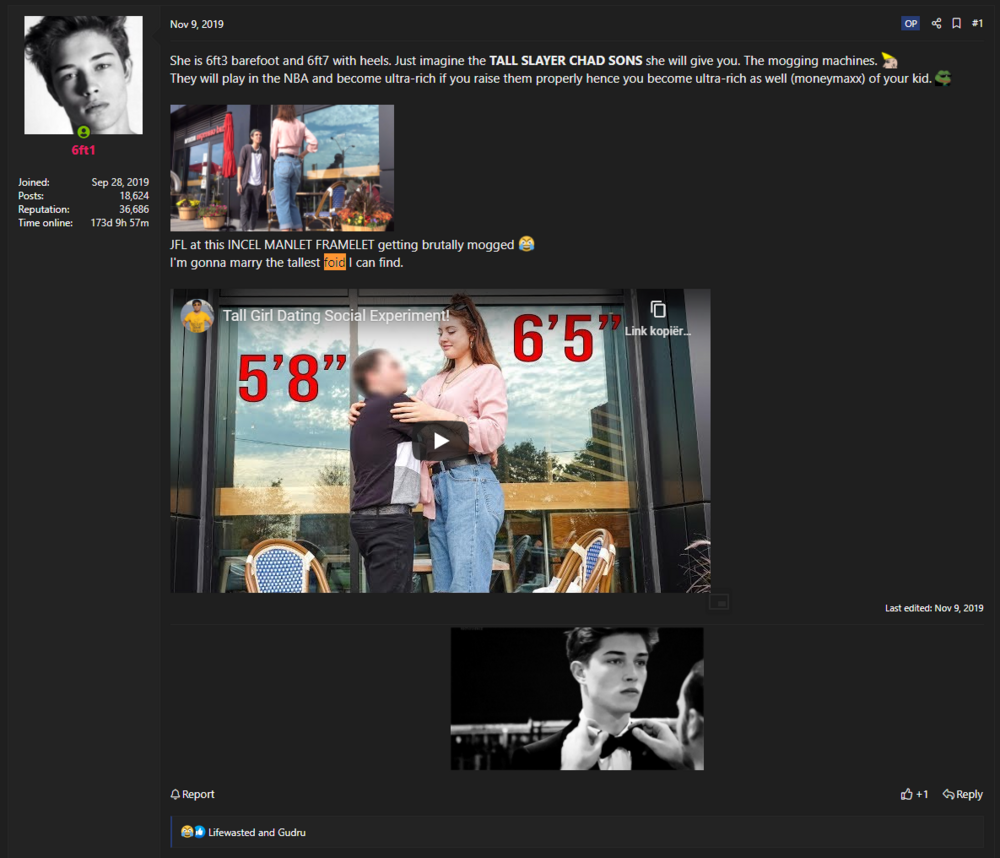Bookmark this post using the bookmark icon

pos(956,24)
